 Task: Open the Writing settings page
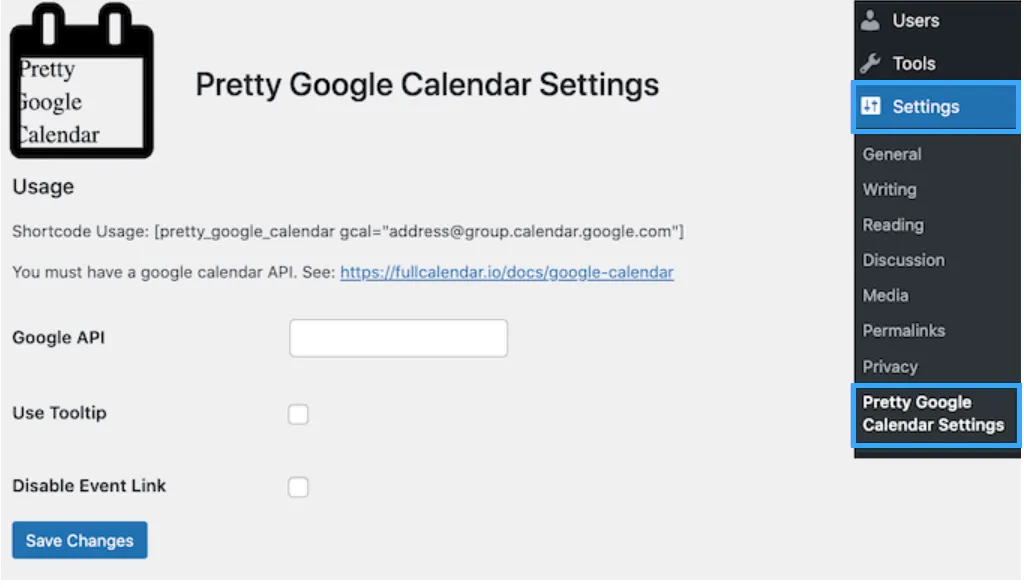(889, 189)
